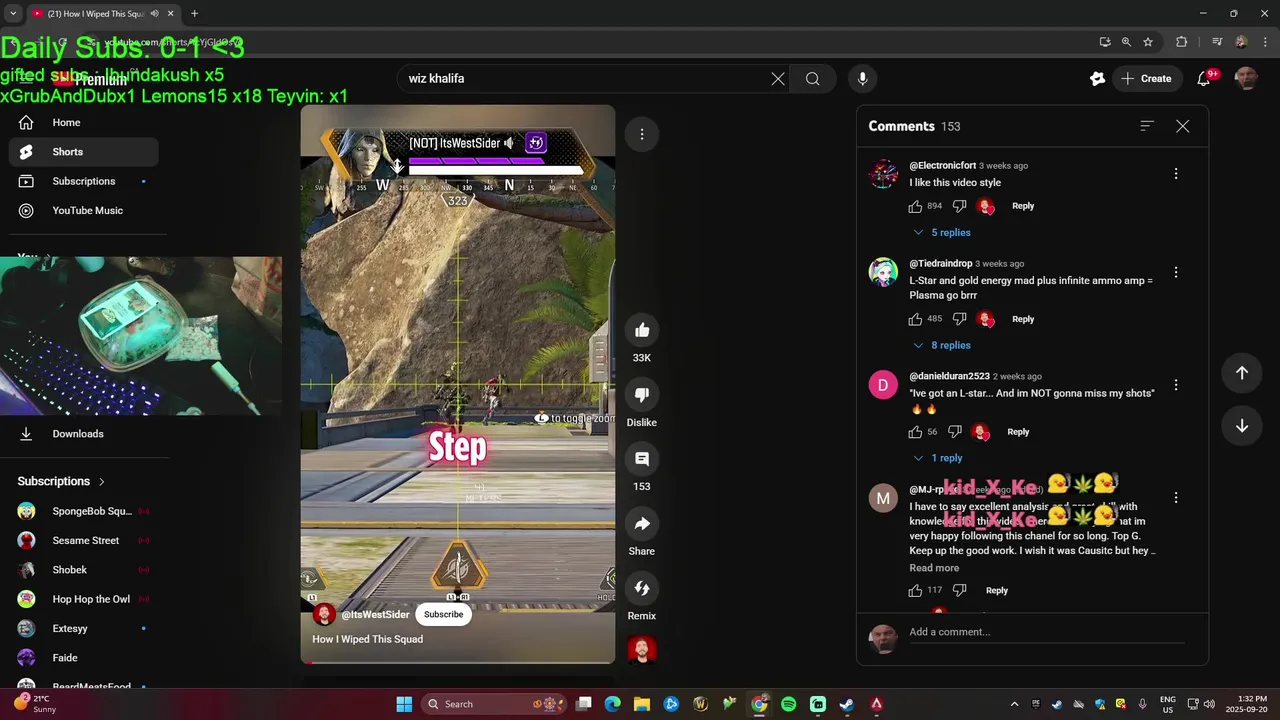This screenshot has width=1280, height=720.
Task: Dislike the @Tiedraindrop comment
Action: pyautogui.click(x=960, y=319)
